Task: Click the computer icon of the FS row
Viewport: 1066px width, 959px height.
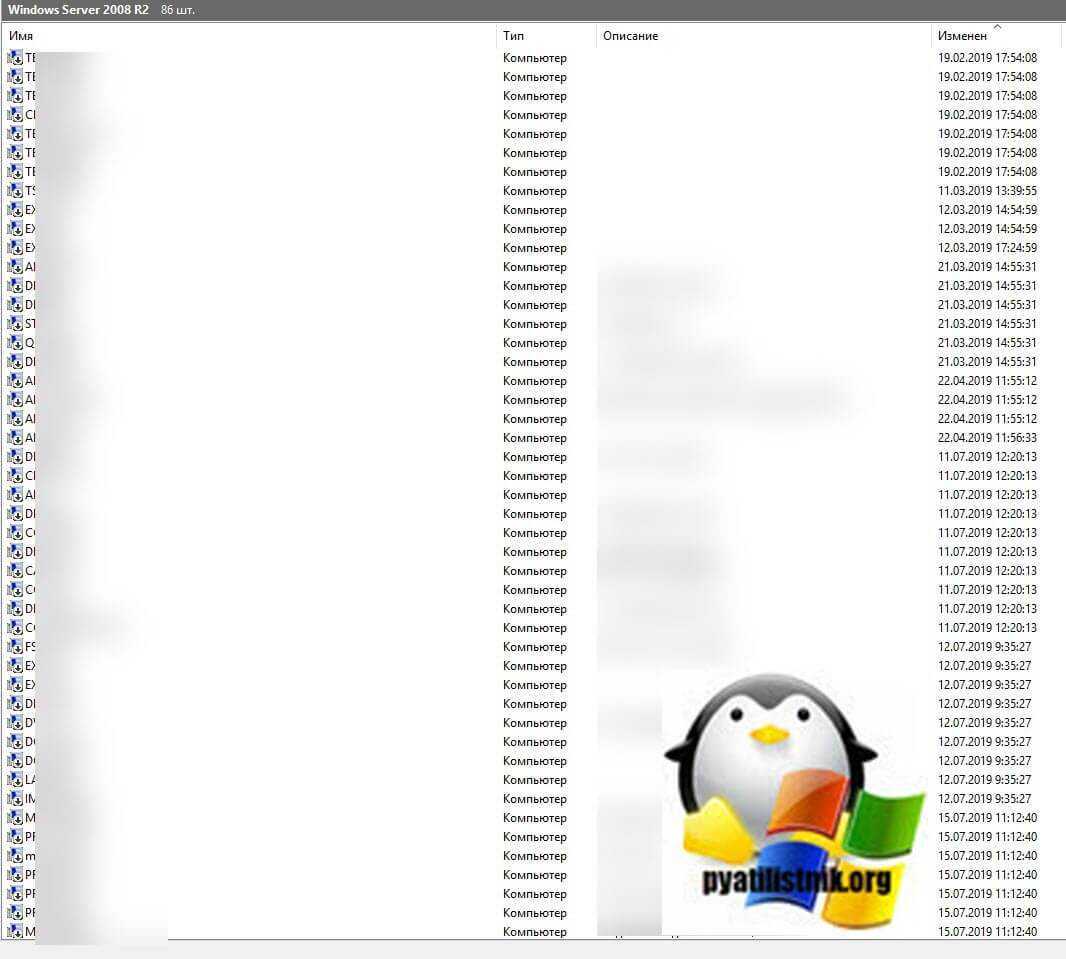Action: click(x=15, y=647)
